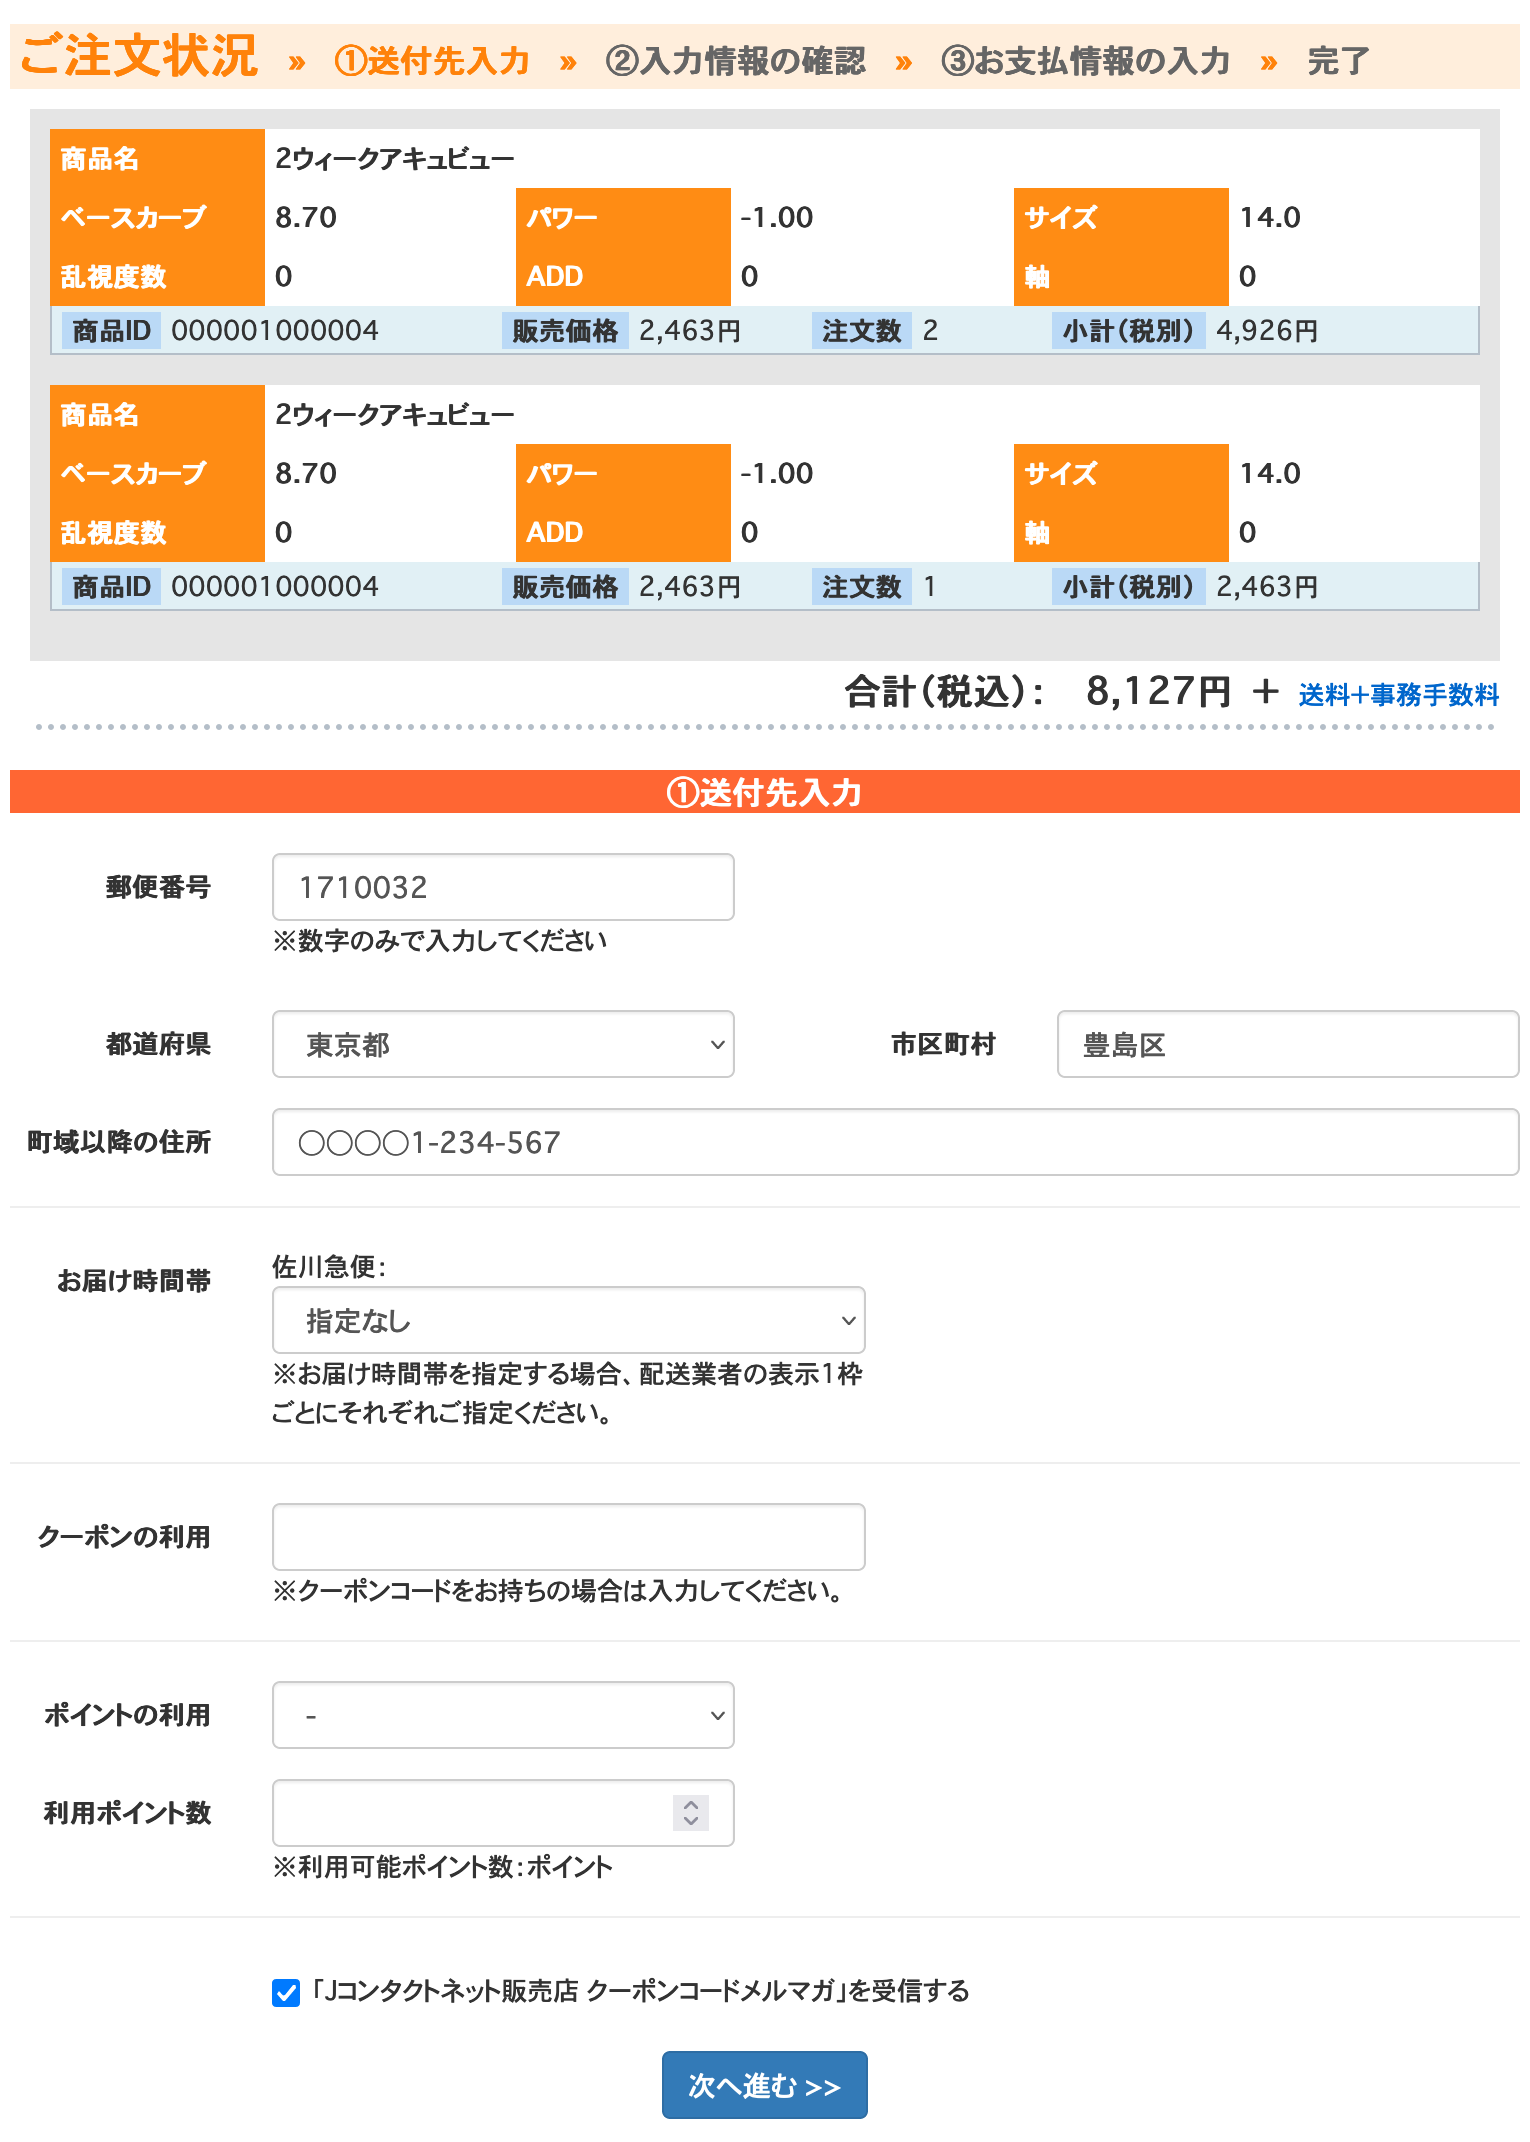Click the note ※数字のみで入力してください
The width and height of the screenshot is (1530, 2142).
(440, 941)
